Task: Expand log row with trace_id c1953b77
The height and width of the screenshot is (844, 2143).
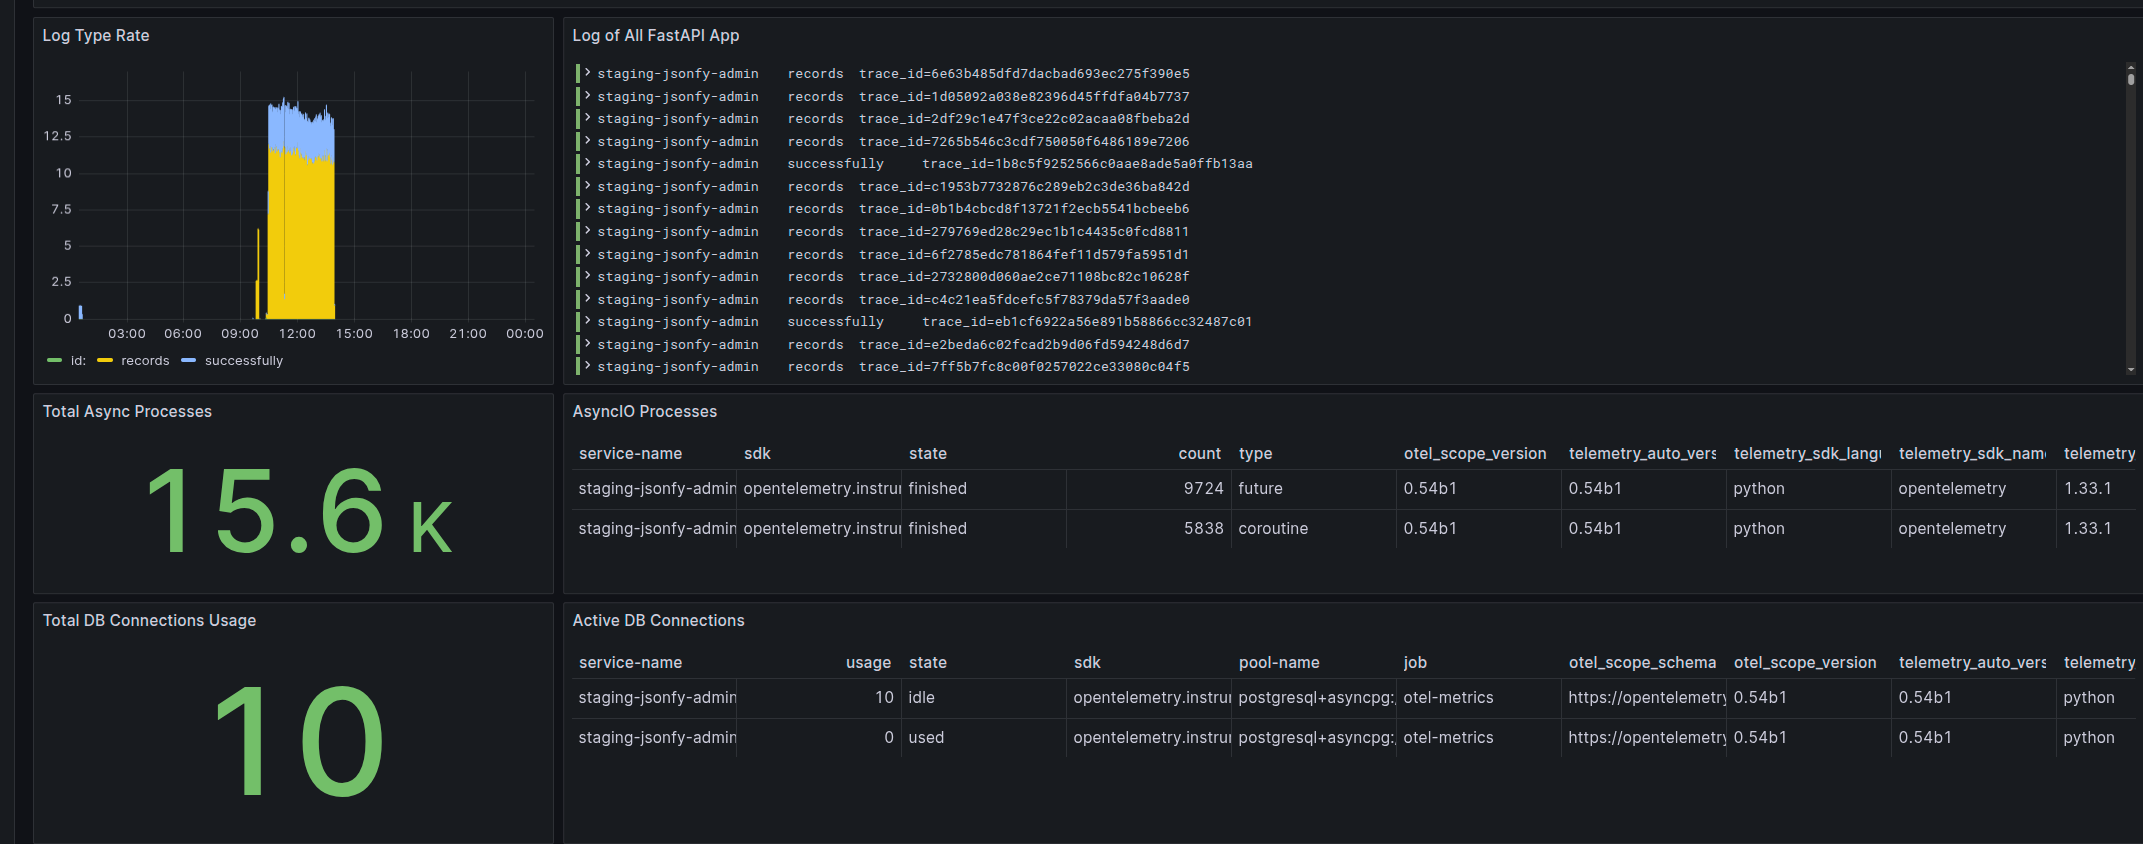Action: [x=588, y=186]
